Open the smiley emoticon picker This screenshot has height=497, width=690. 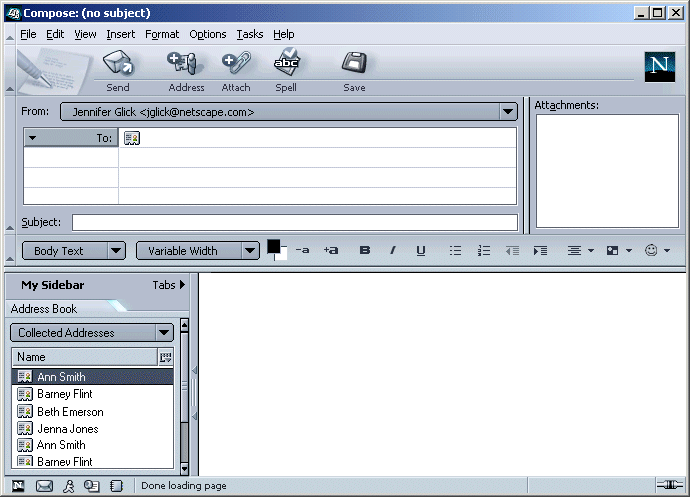tap(656, 251)
